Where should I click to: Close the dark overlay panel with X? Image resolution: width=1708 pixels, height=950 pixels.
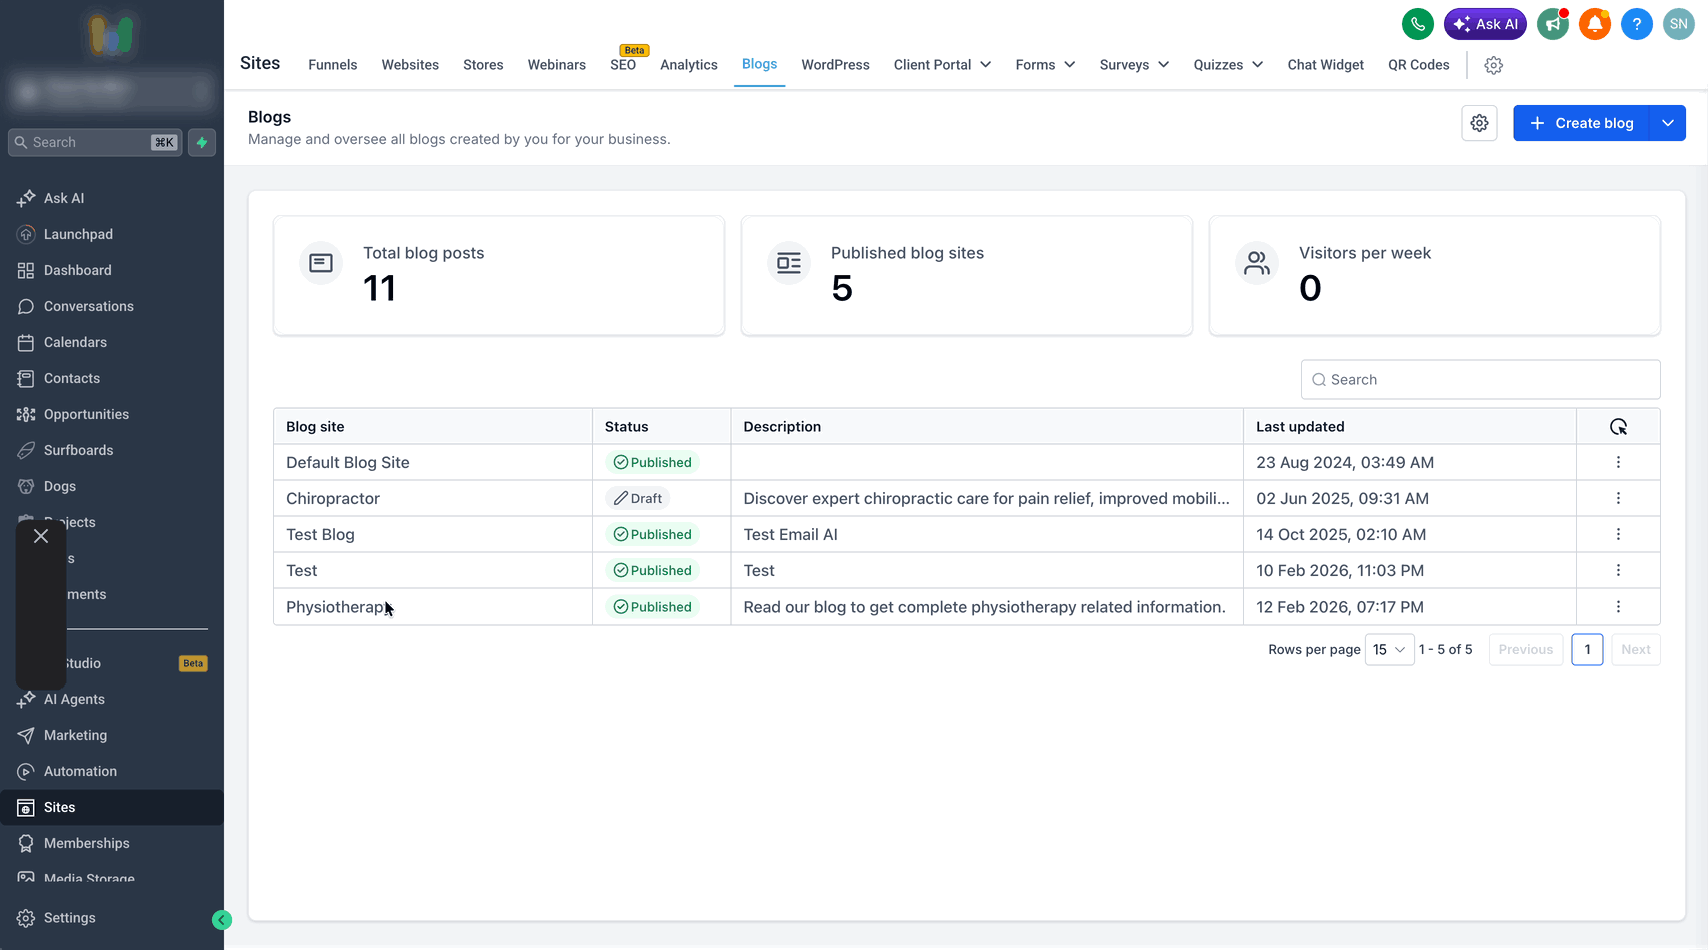(41, 536)
